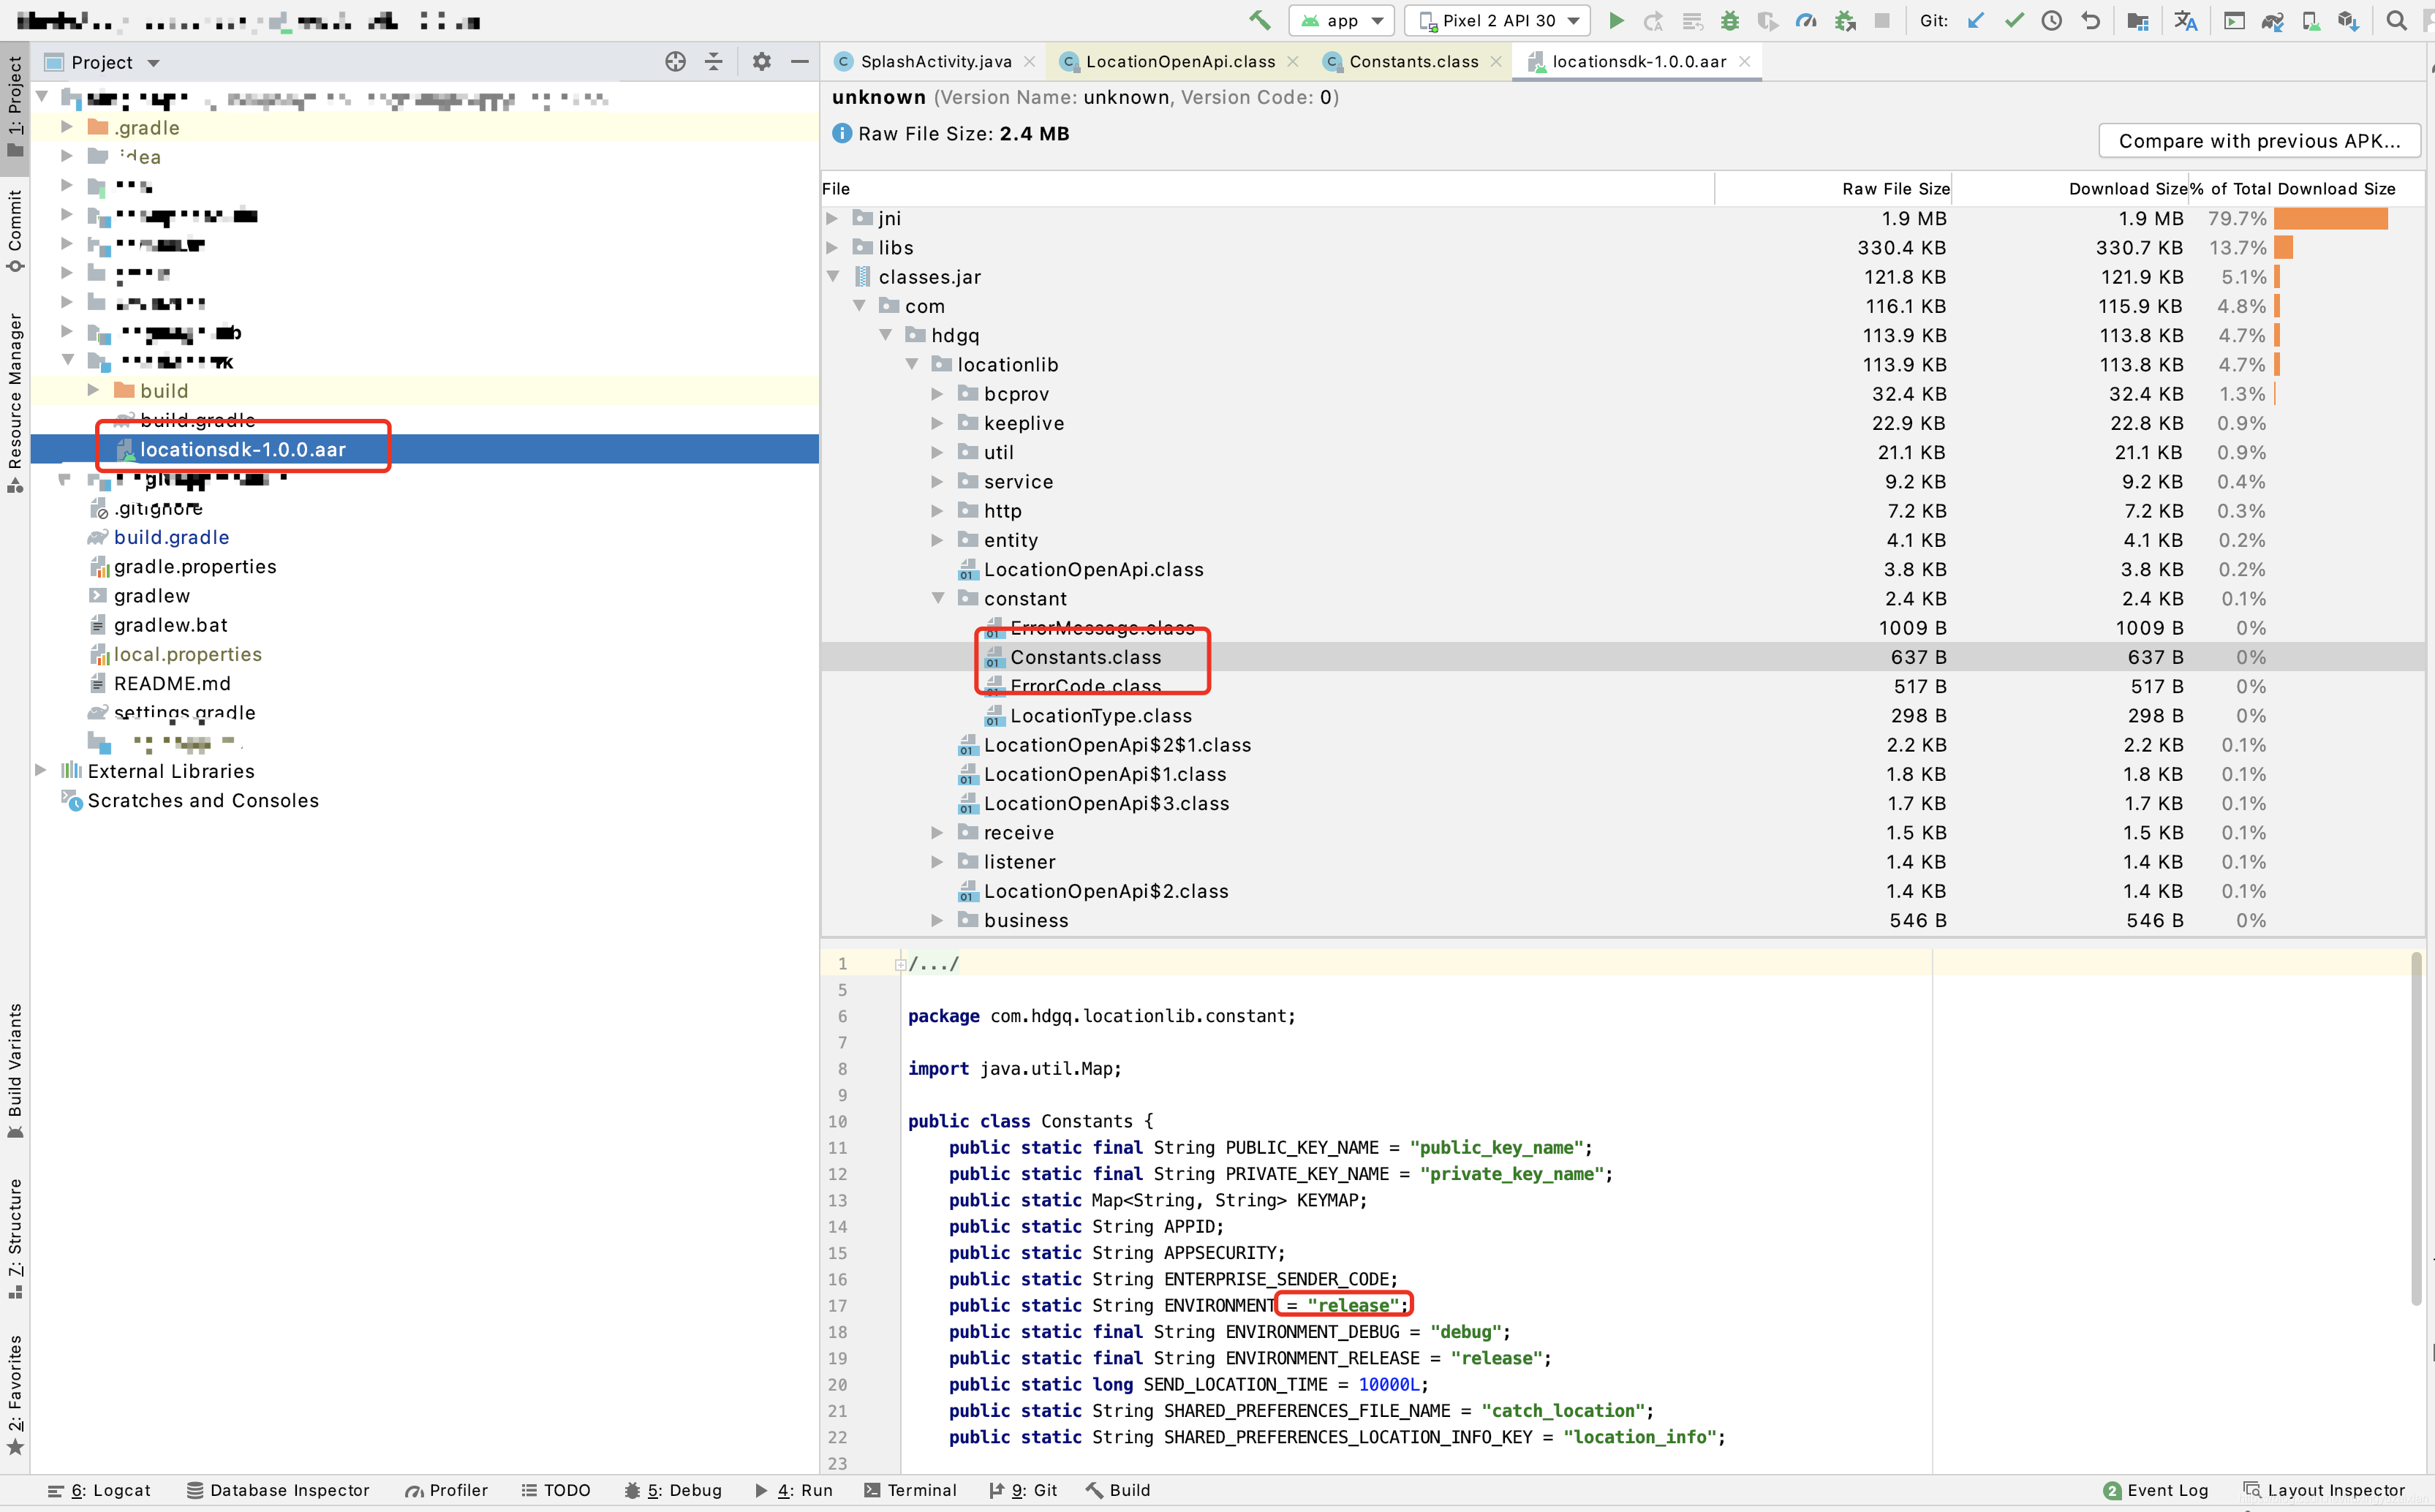
Task: Expand External Libraries in project tree
Action: click(40, 770)
